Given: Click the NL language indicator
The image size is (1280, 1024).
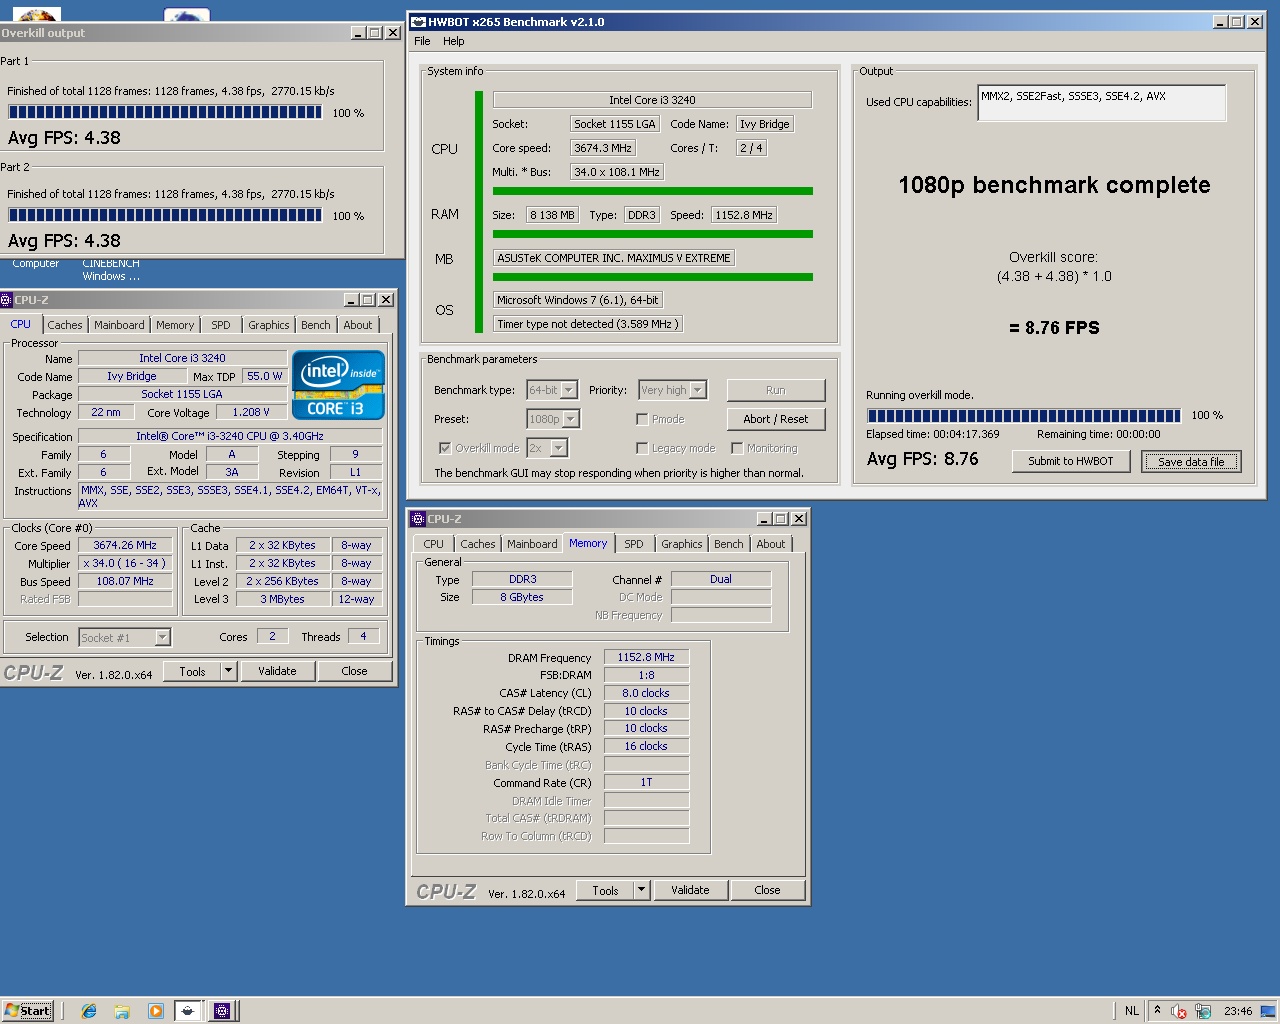Looking at the screenshot, I should tap(1131, 1011).
